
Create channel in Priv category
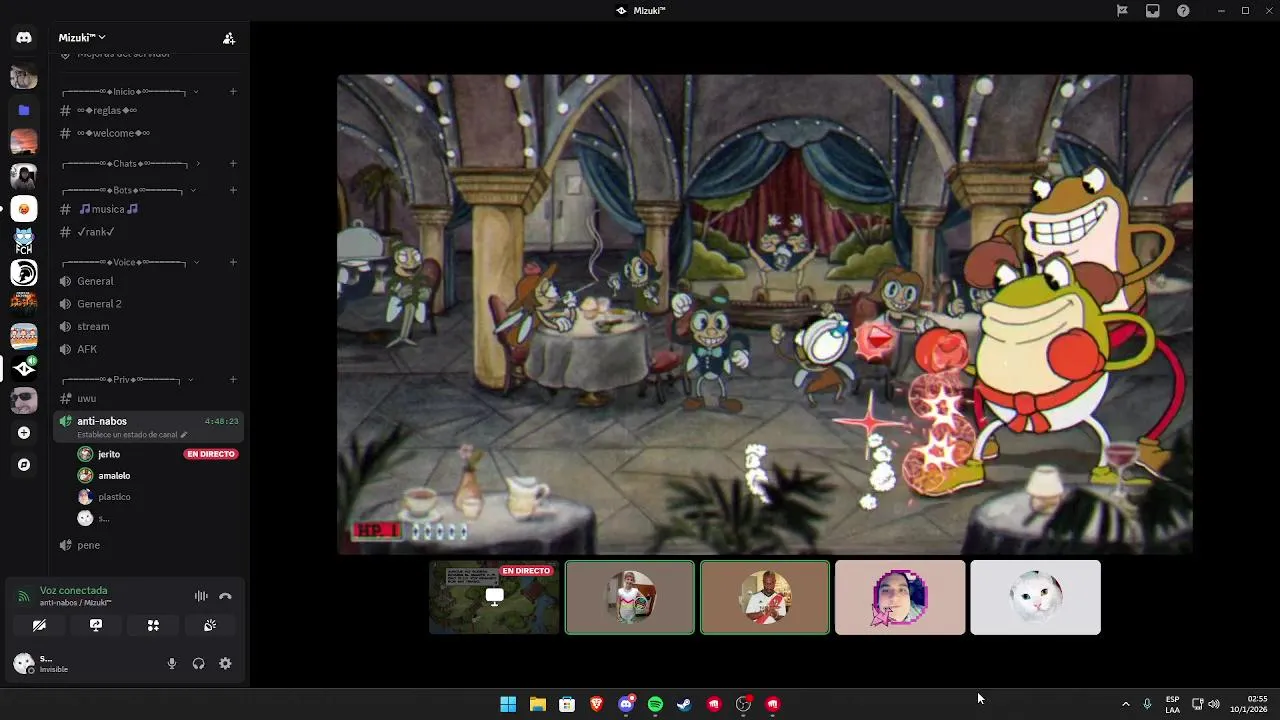tap(233, 380)
